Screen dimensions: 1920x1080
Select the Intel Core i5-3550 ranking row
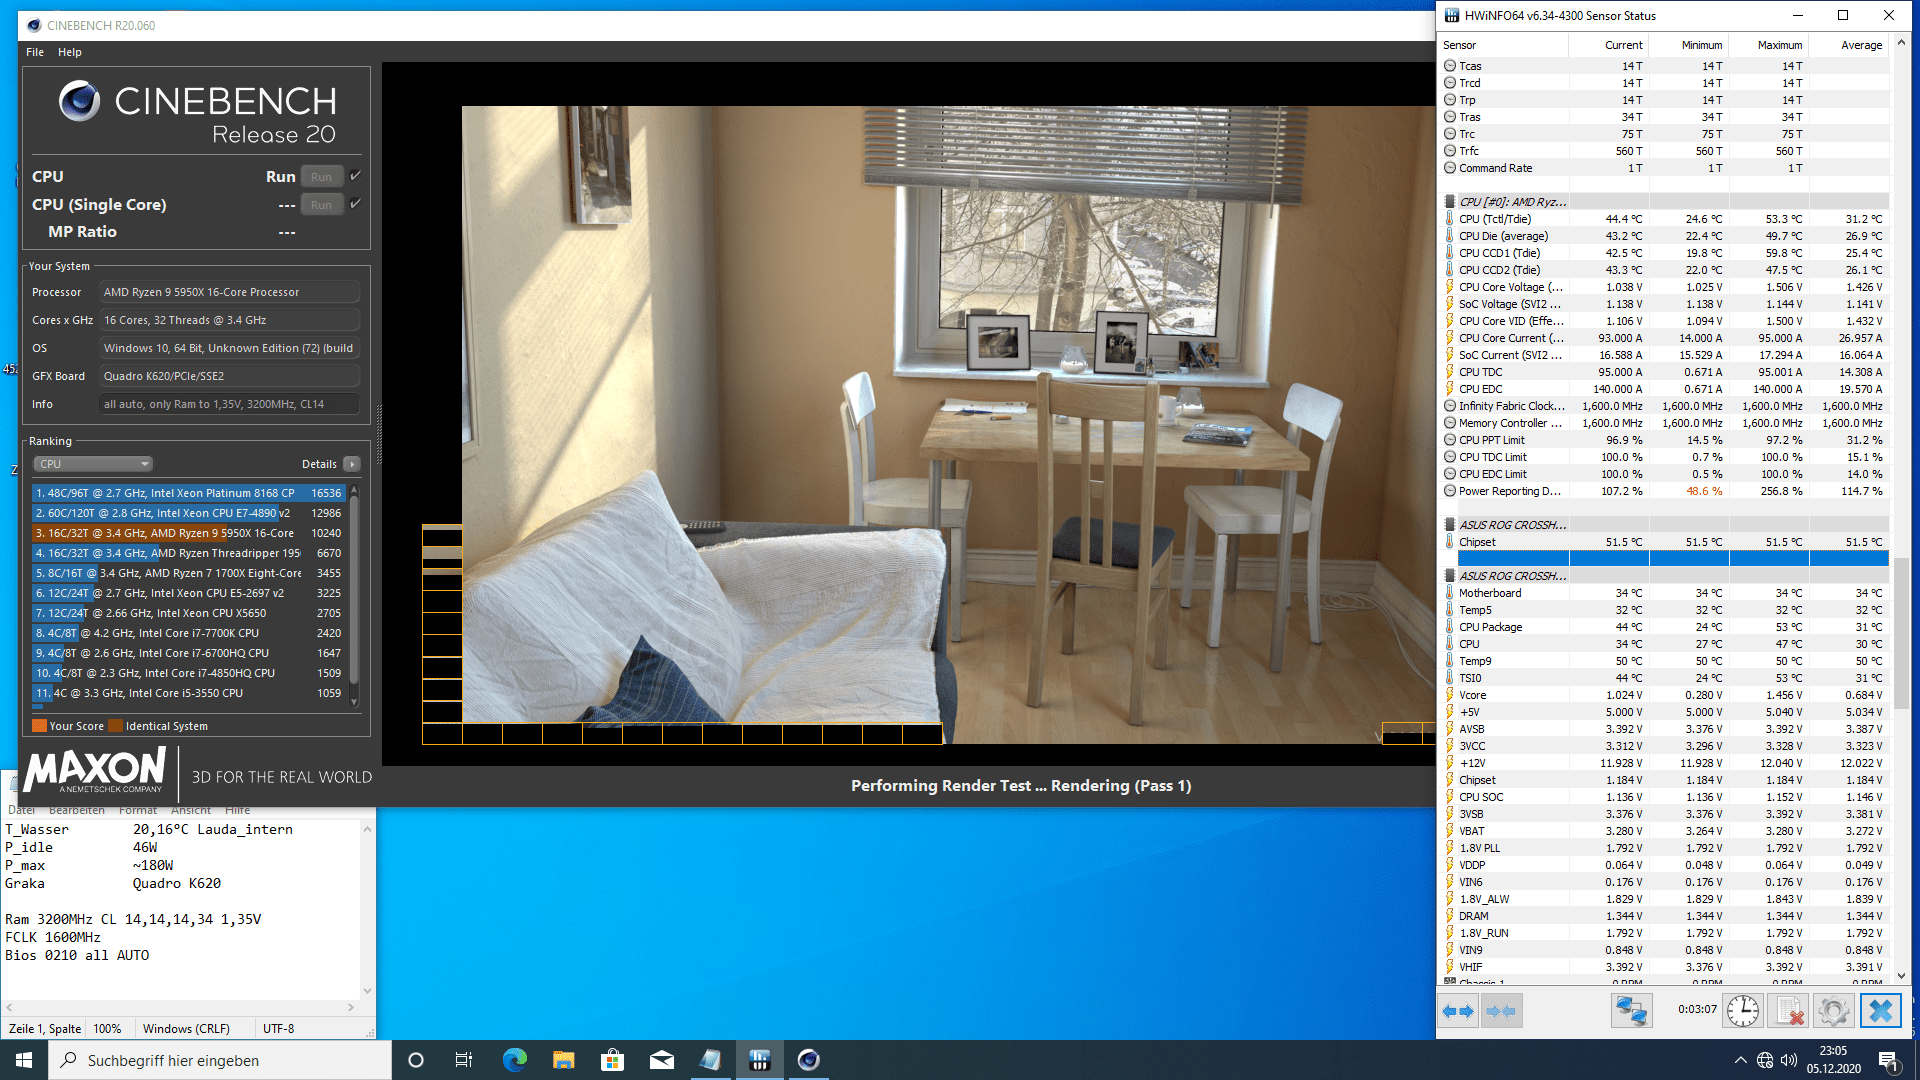point(188,693)
